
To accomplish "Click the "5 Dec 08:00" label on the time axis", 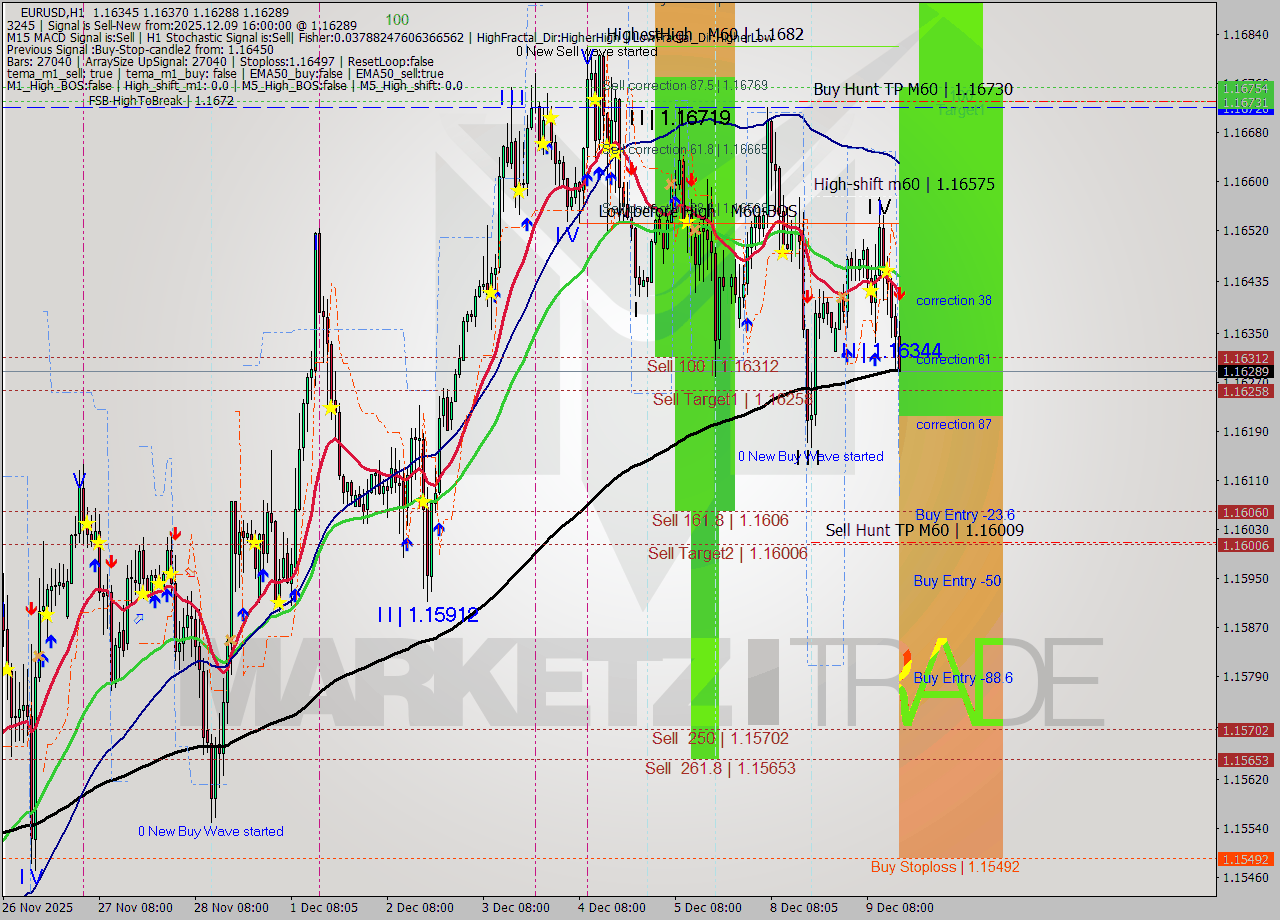I will coord(708,908).
